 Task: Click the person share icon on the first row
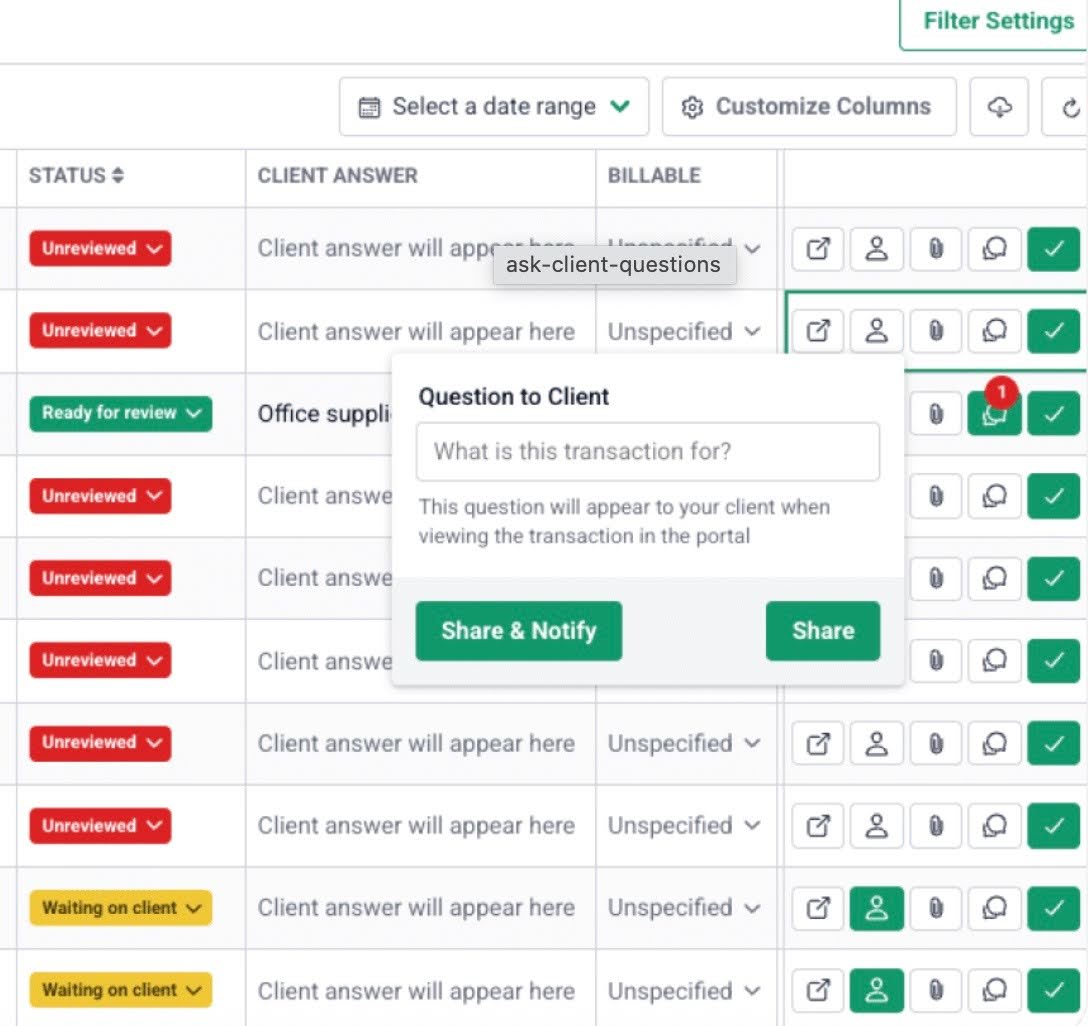(876, 249)
